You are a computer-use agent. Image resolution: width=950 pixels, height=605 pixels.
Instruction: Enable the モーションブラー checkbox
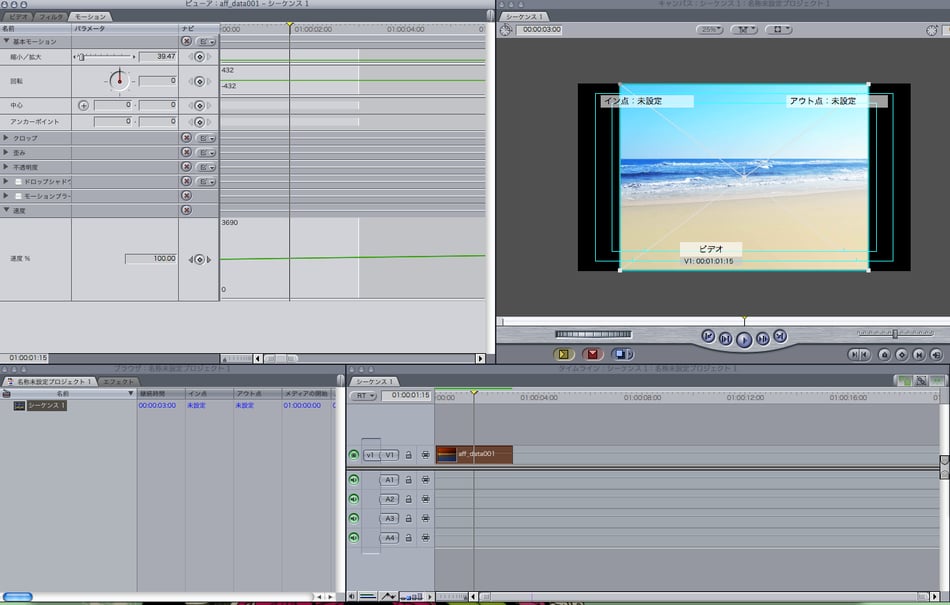click(18, 196)
